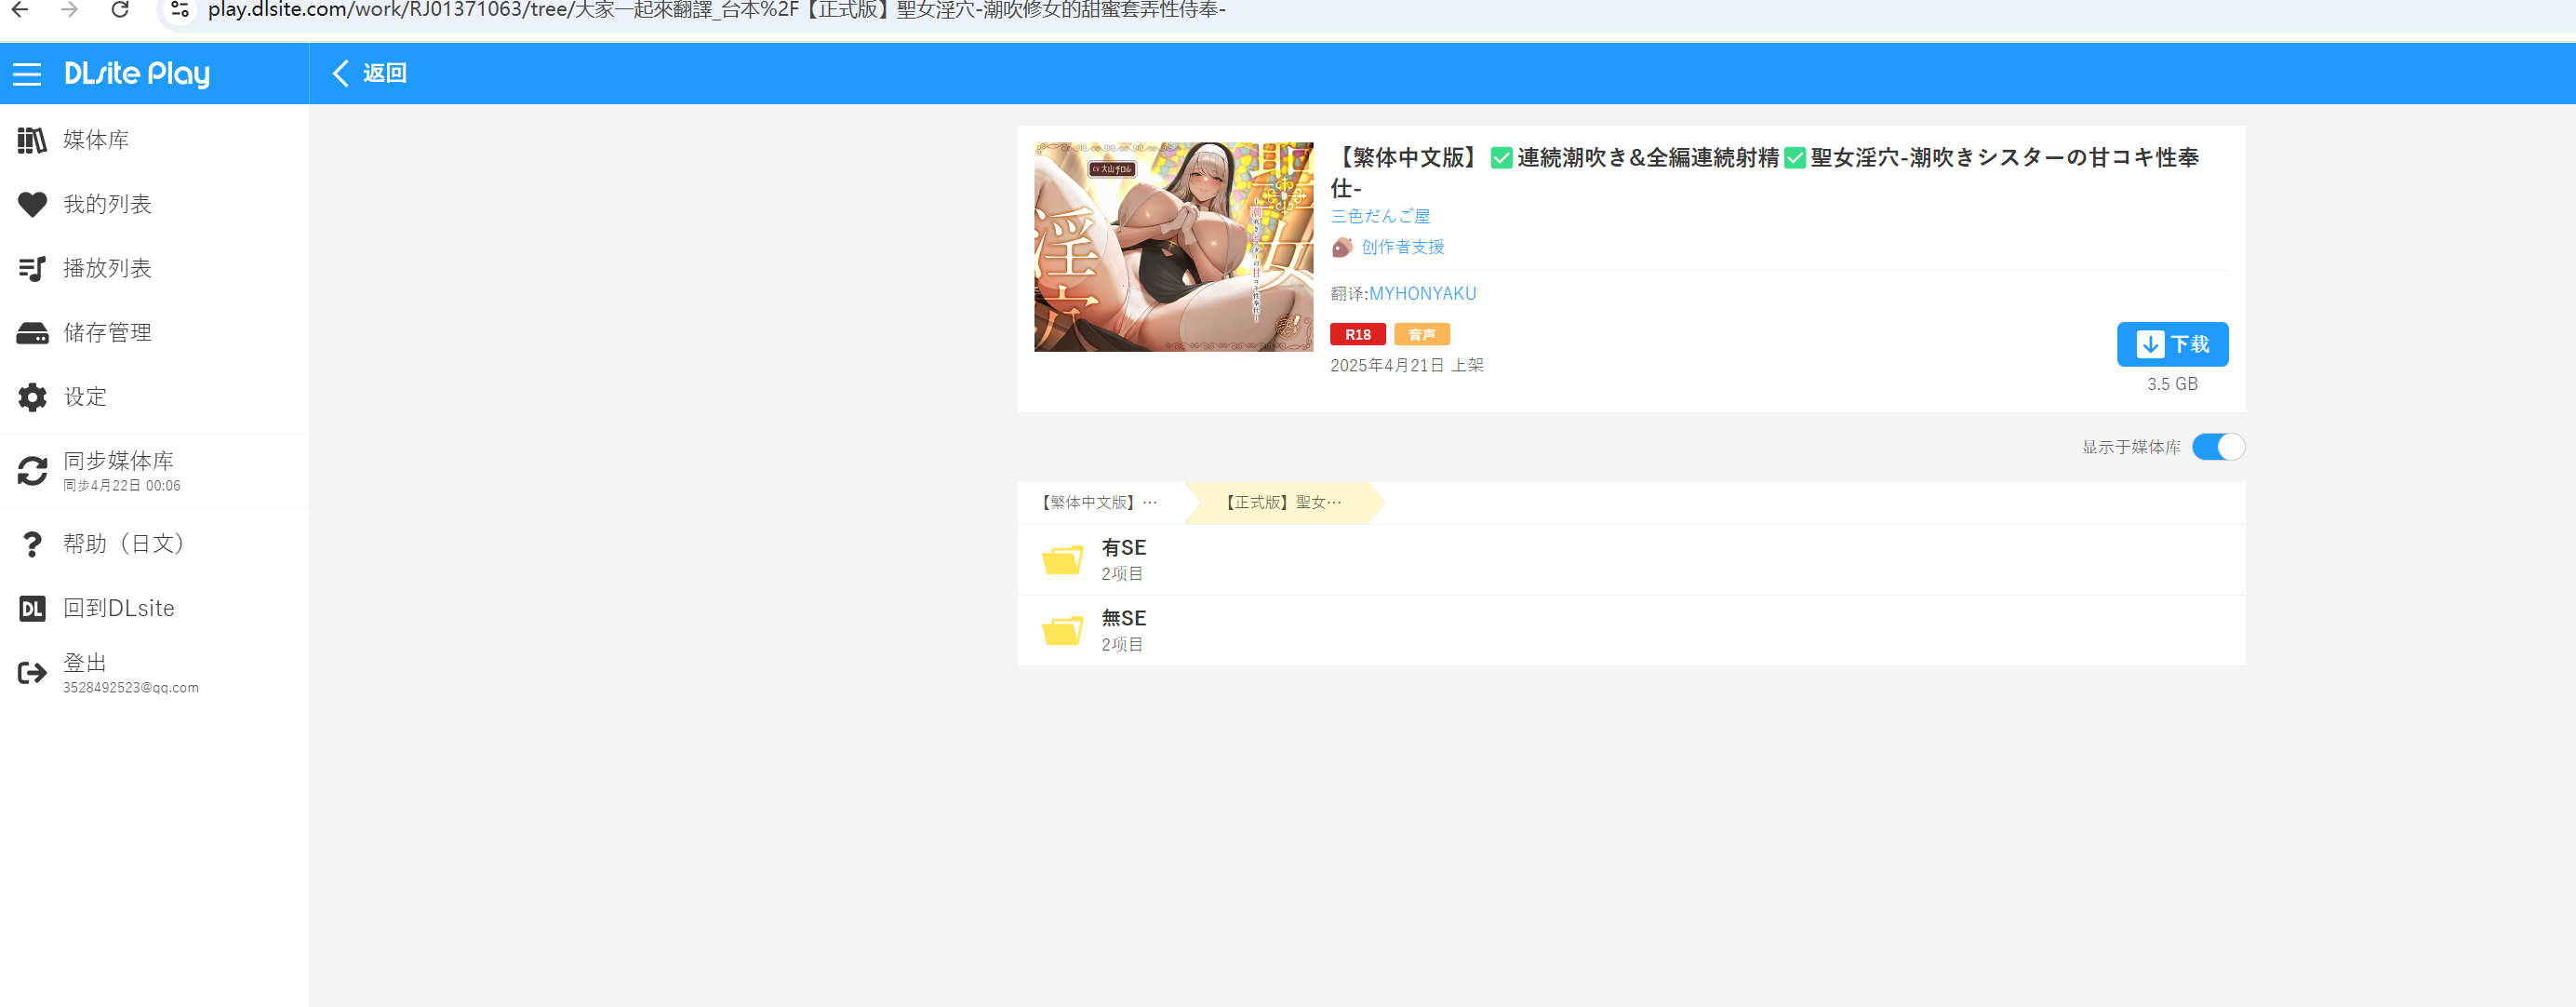Select the 繁体中文版 breadcrumb tab
Screen dimensions: 2576x1007
1098,503
